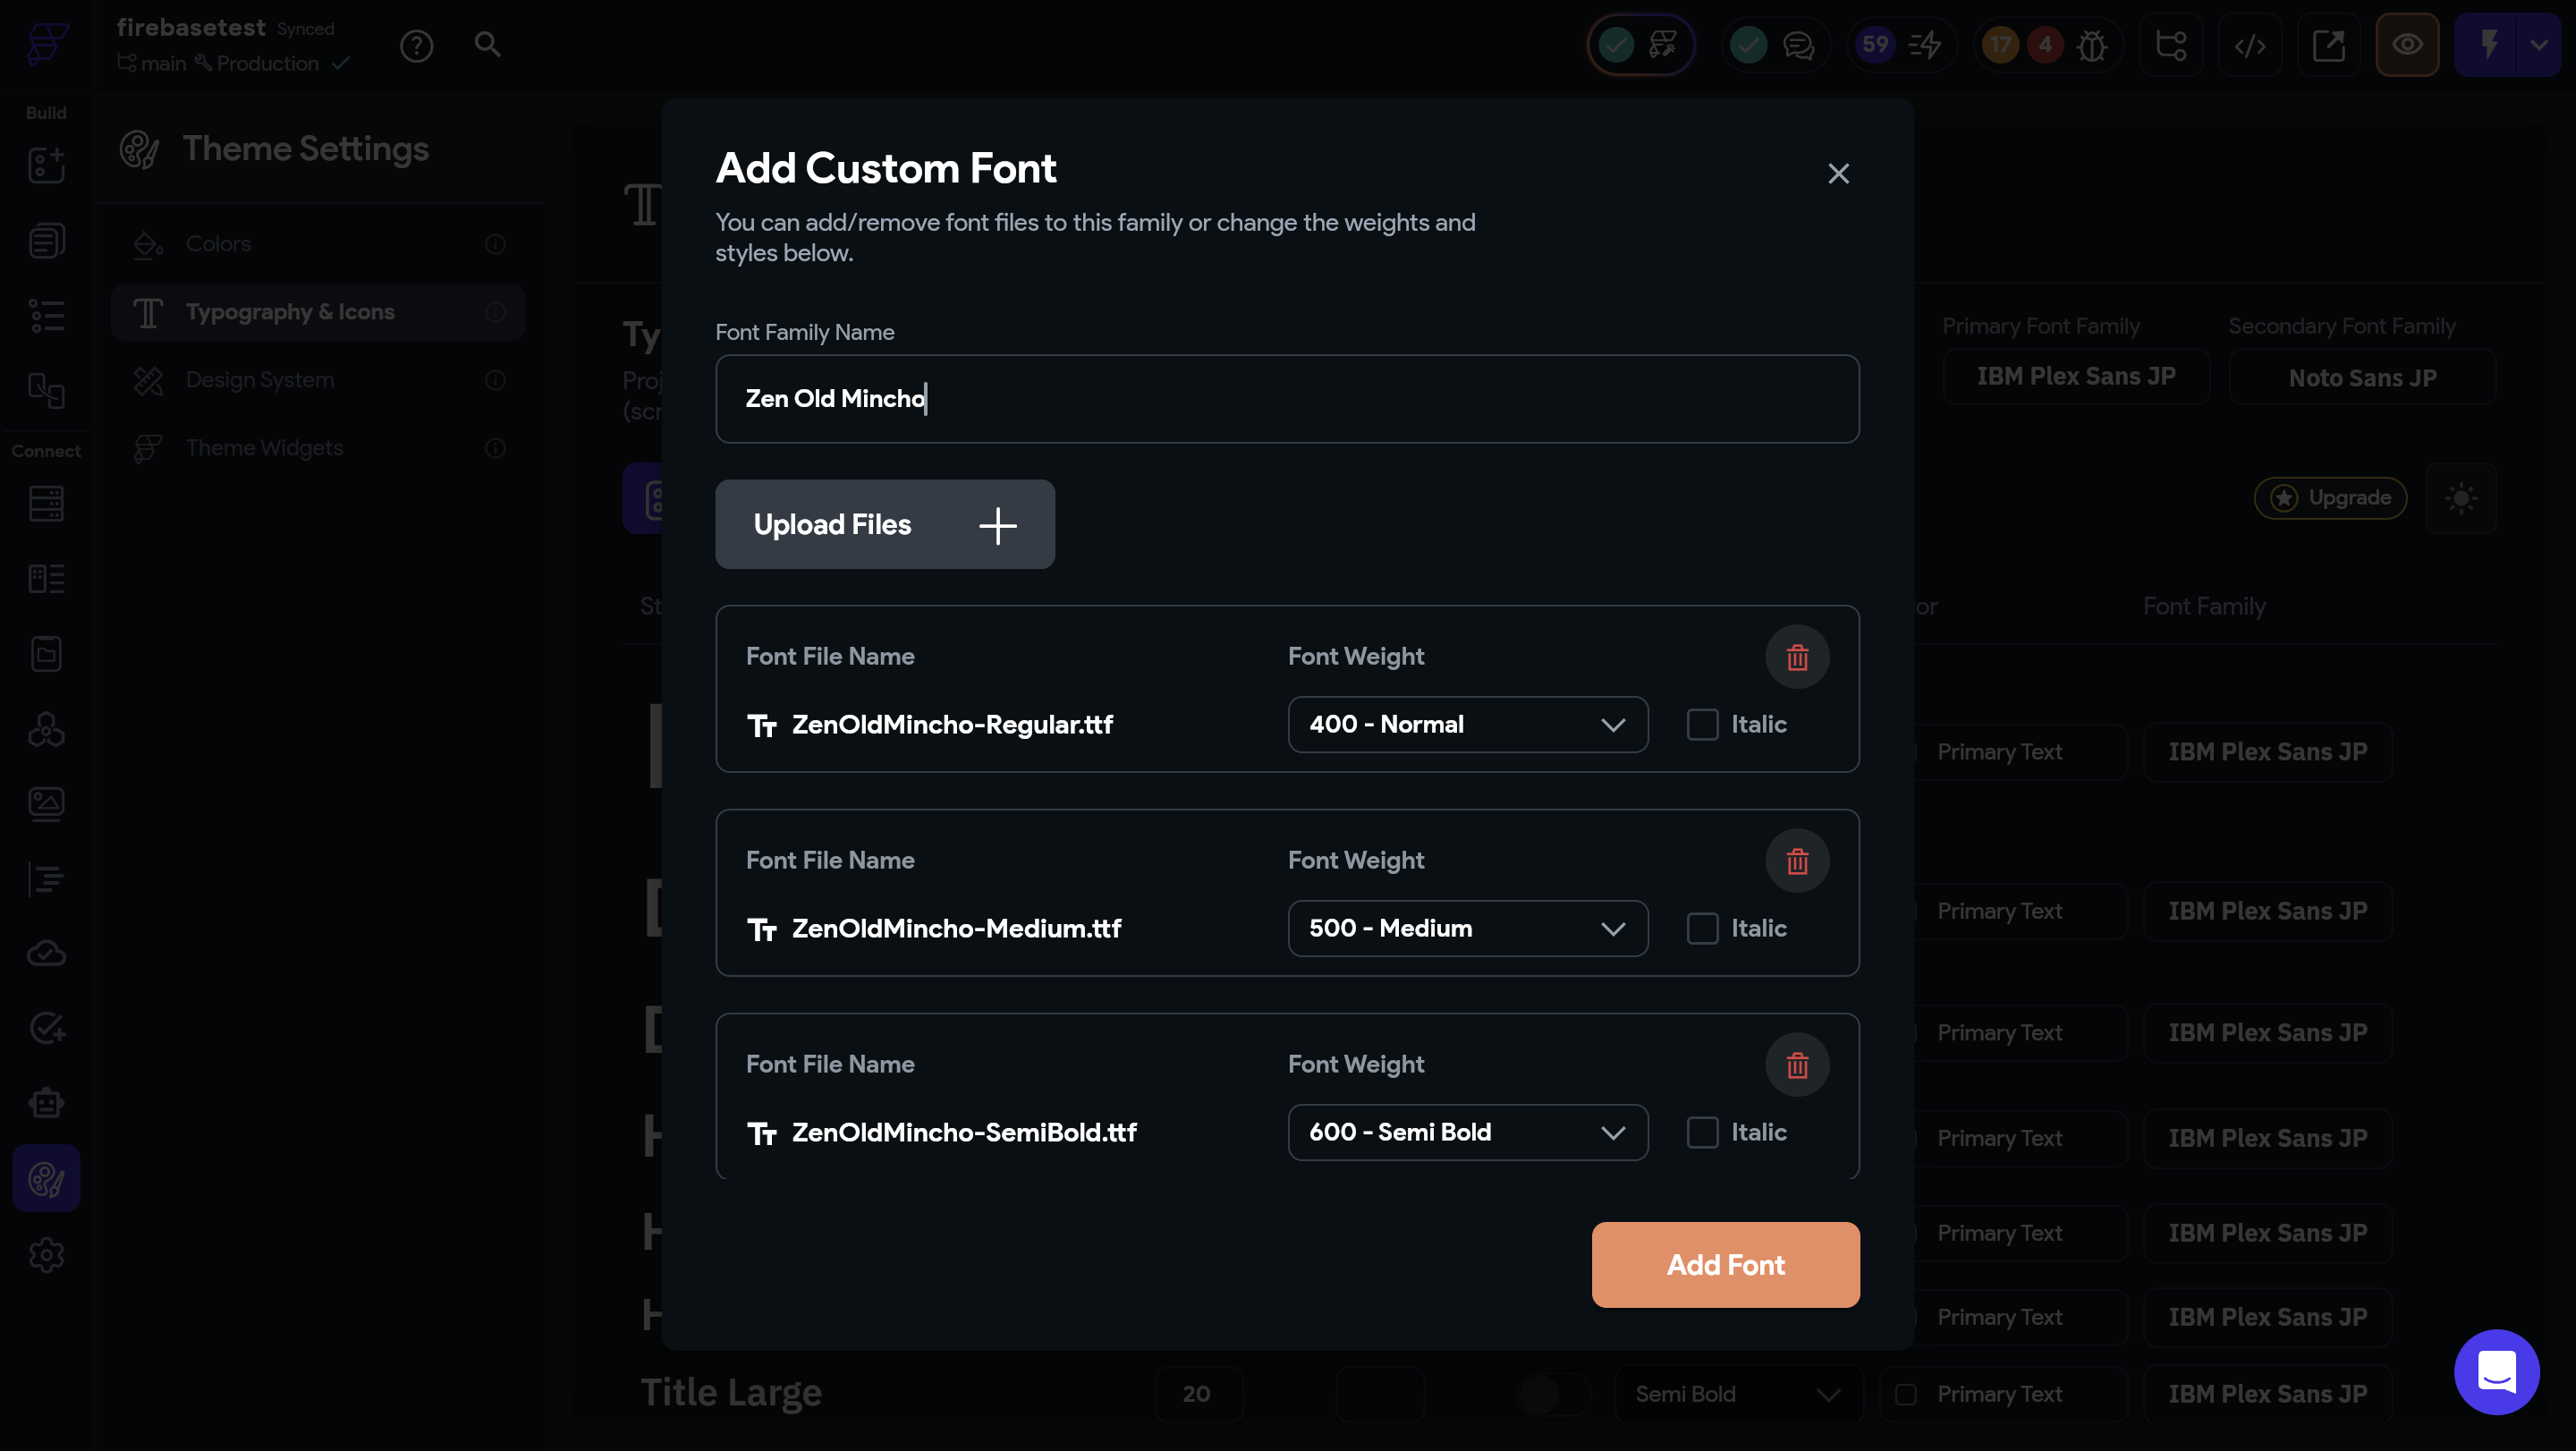The width and height of the screenshot is (2576, 1451).
Task: Open the support chat bubble button
Action: point(2496,1371)
